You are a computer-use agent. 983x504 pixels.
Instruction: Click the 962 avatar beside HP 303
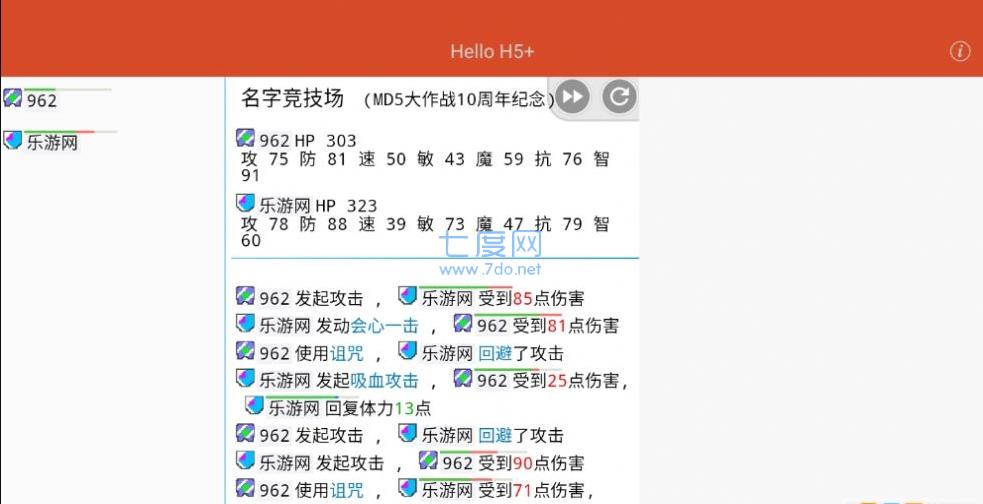[x=246, y=139]
